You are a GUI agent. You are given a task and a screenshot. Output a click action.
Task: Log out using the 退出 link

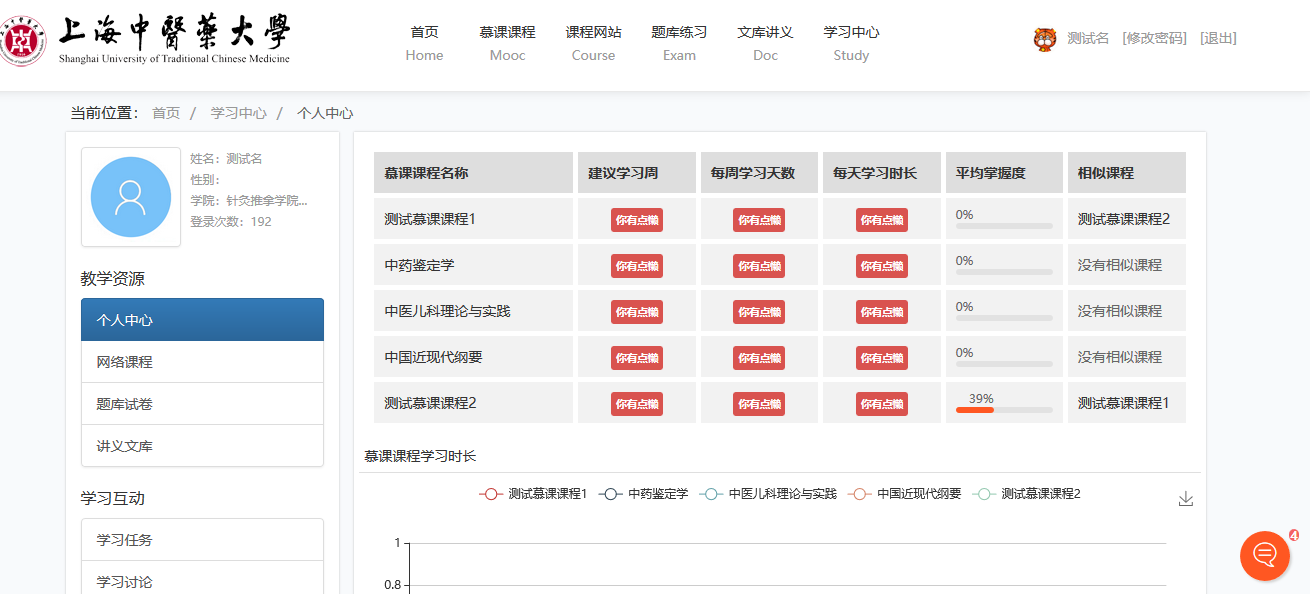click(x=1218, y=38)
